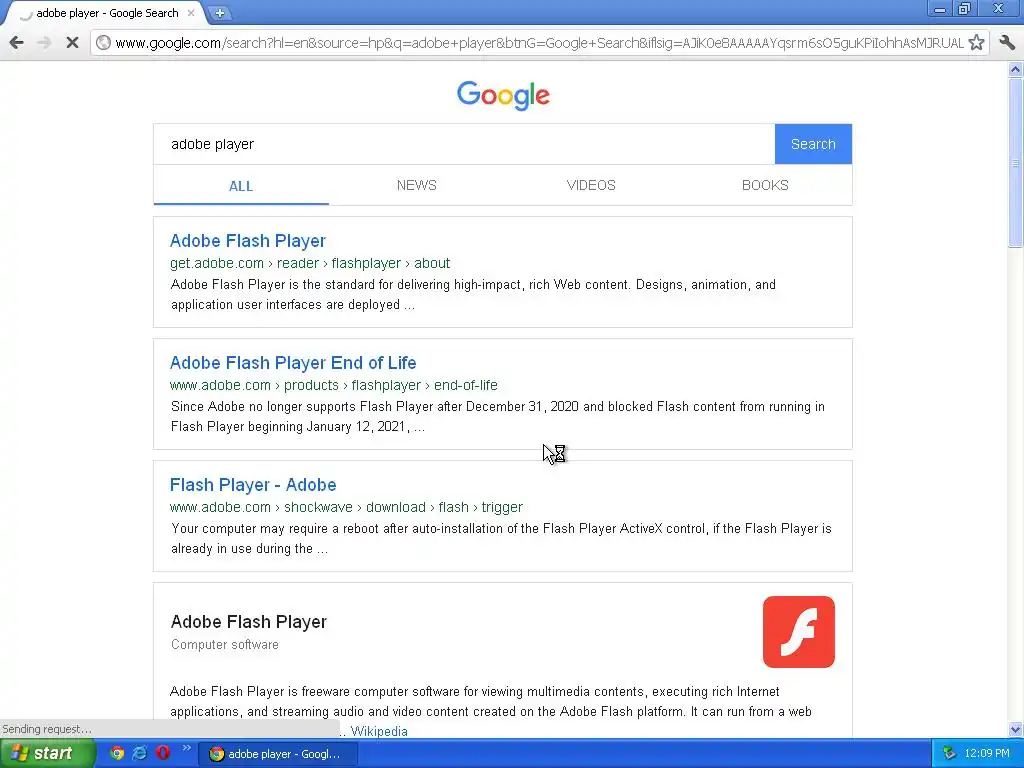Switch to the NEWS tab
This screenshot has height=768, width=1024.
point(417,185)
